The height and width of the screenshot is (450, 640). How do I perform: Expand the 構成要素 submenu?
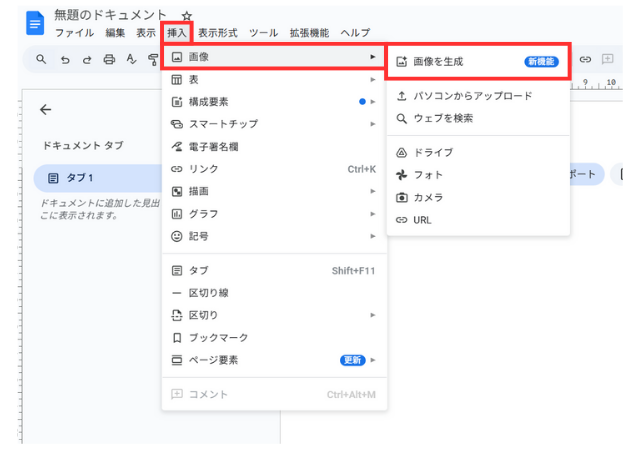point(273,102)
